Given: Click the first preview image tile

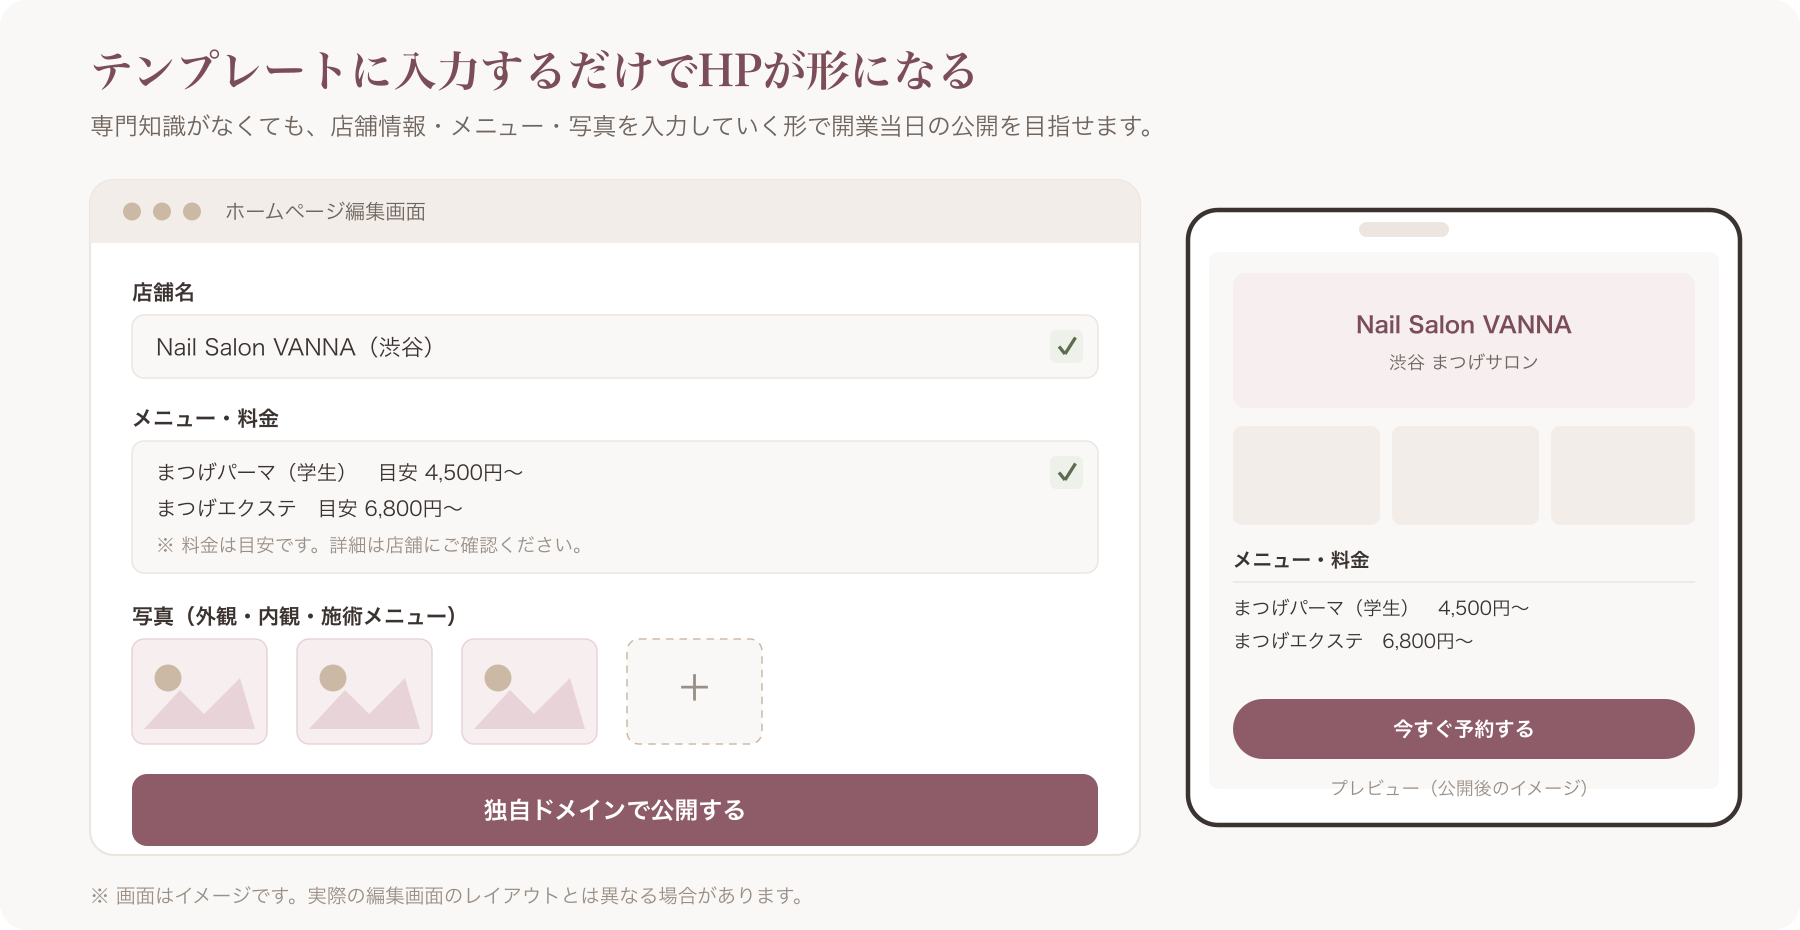Looking at the screenshot, I should [x=1306, y=475].
